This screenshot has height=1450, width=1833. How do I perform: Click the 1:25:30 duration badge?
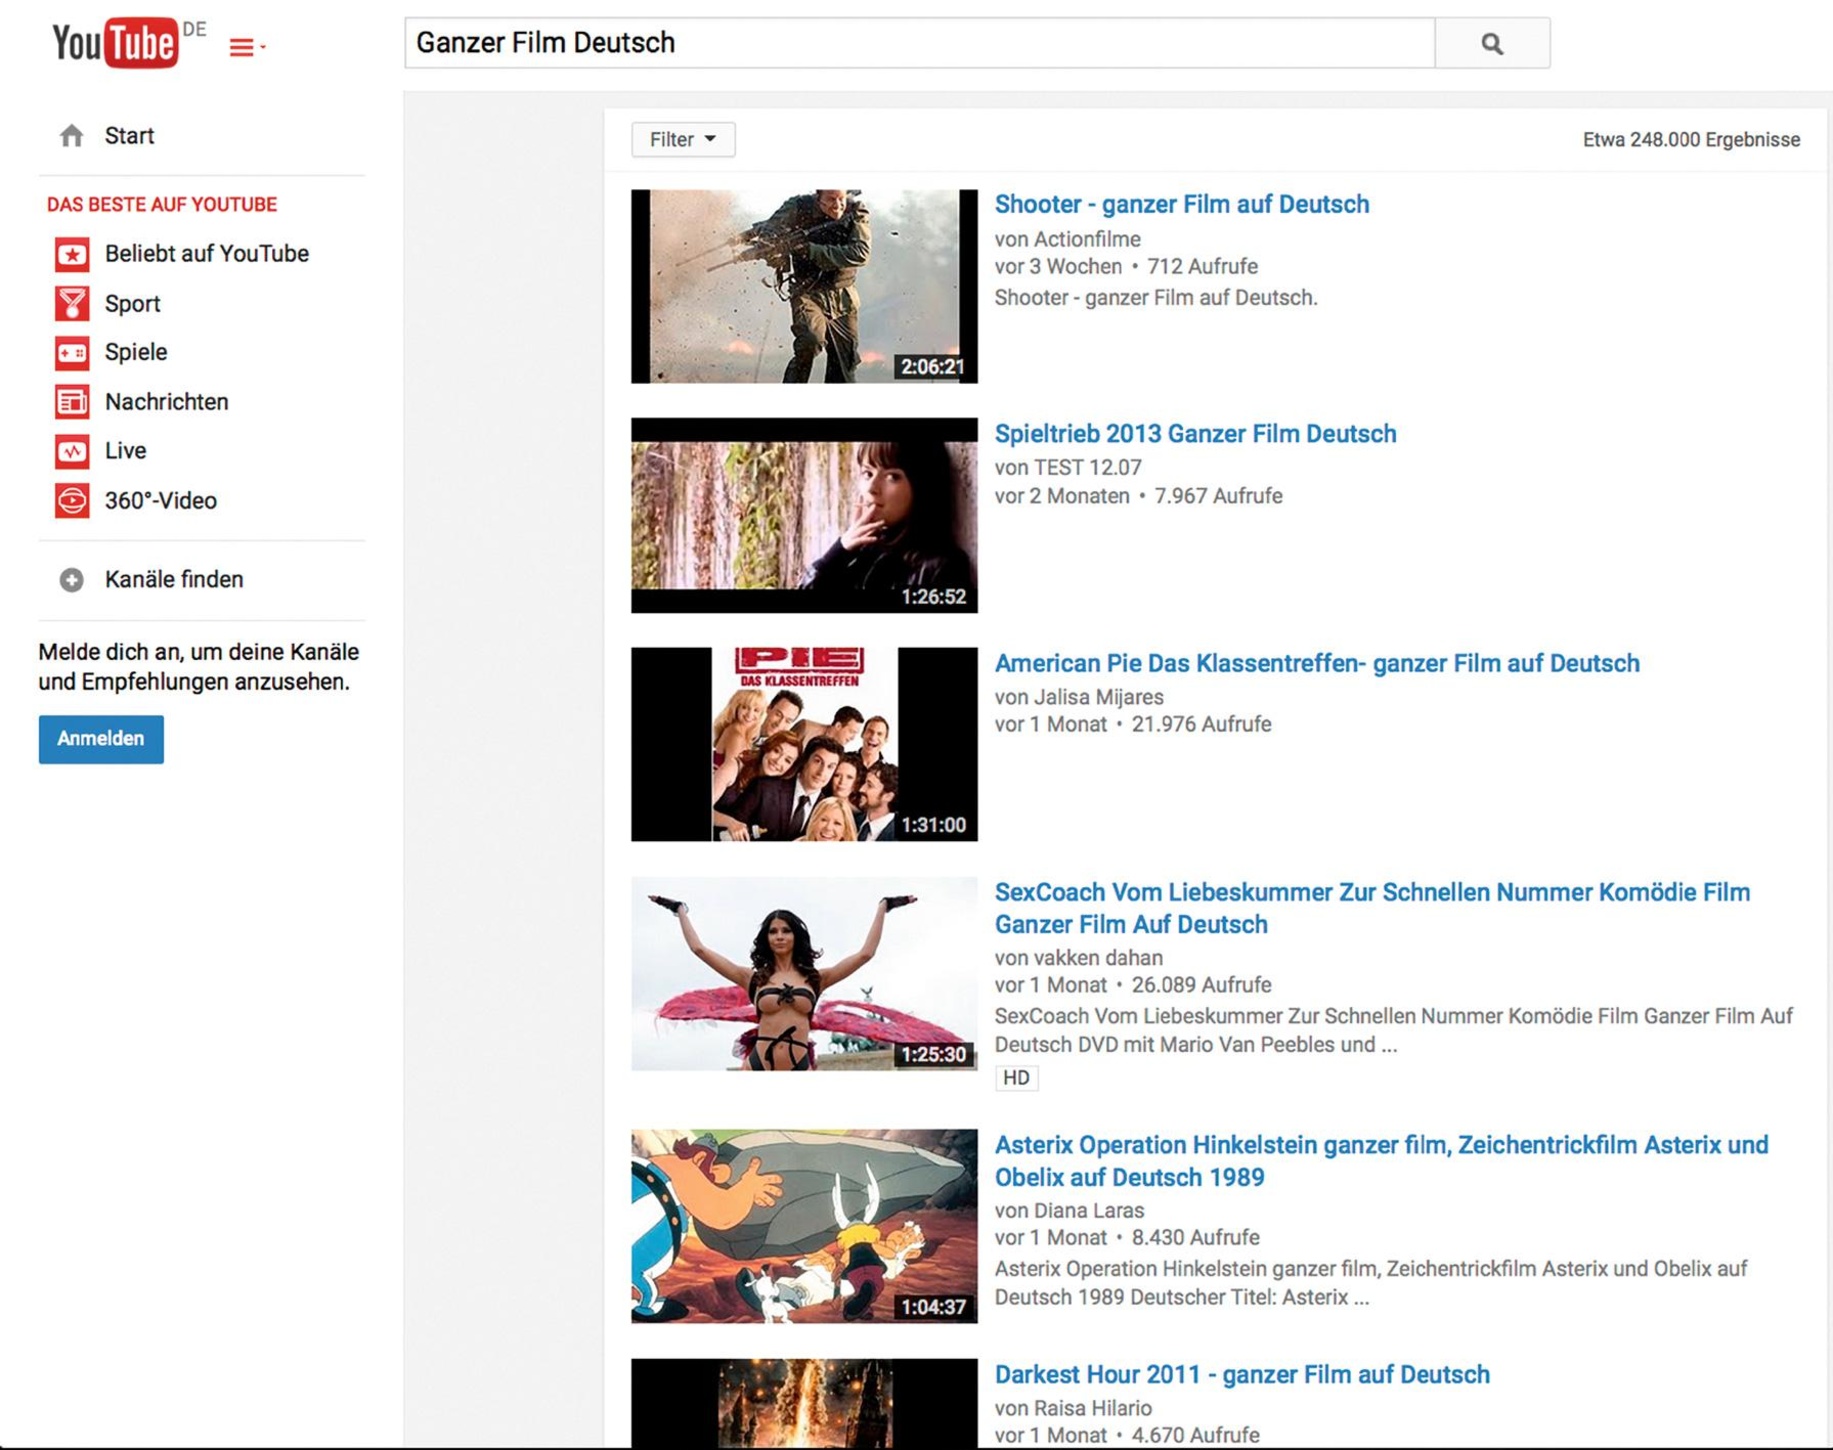[x=932, y=1055]
